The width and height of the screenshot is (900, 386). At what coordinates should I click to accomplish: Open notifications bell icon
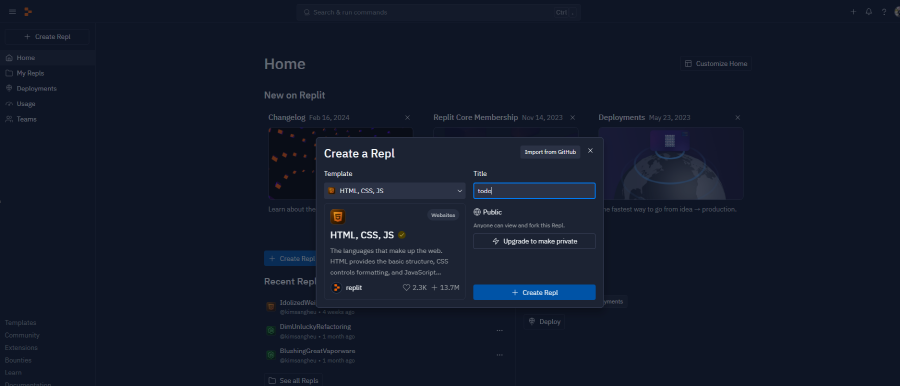[869, 12]
